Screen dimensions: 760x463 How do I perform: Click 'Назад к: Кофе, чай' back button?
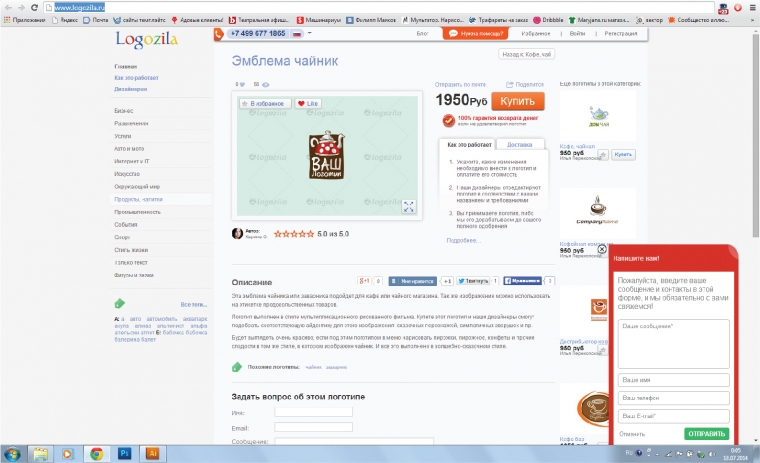(526, 55)
